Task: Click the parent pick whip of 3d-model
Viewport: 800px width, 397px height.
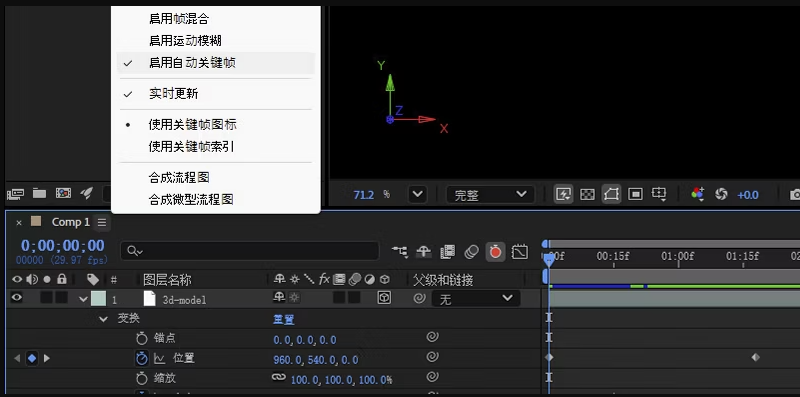Action: (x=419, y=298)
